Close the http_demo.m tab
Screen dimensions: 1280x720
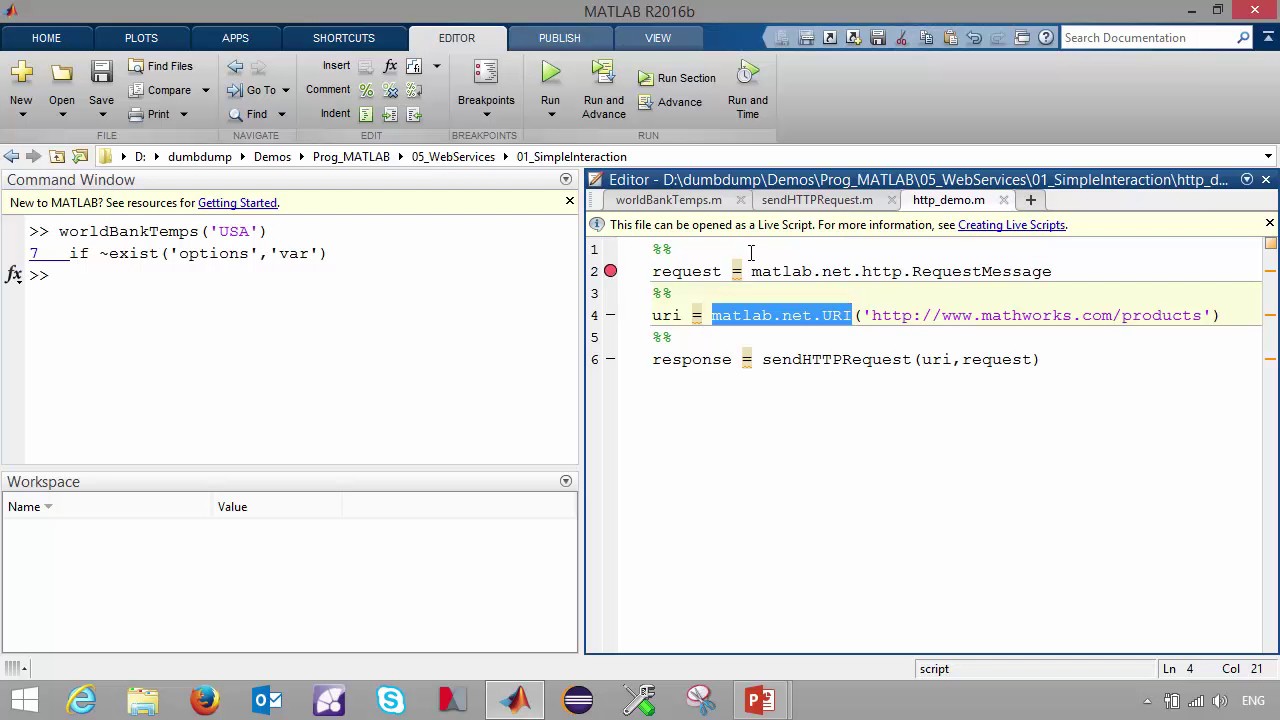click(1003, 200)
